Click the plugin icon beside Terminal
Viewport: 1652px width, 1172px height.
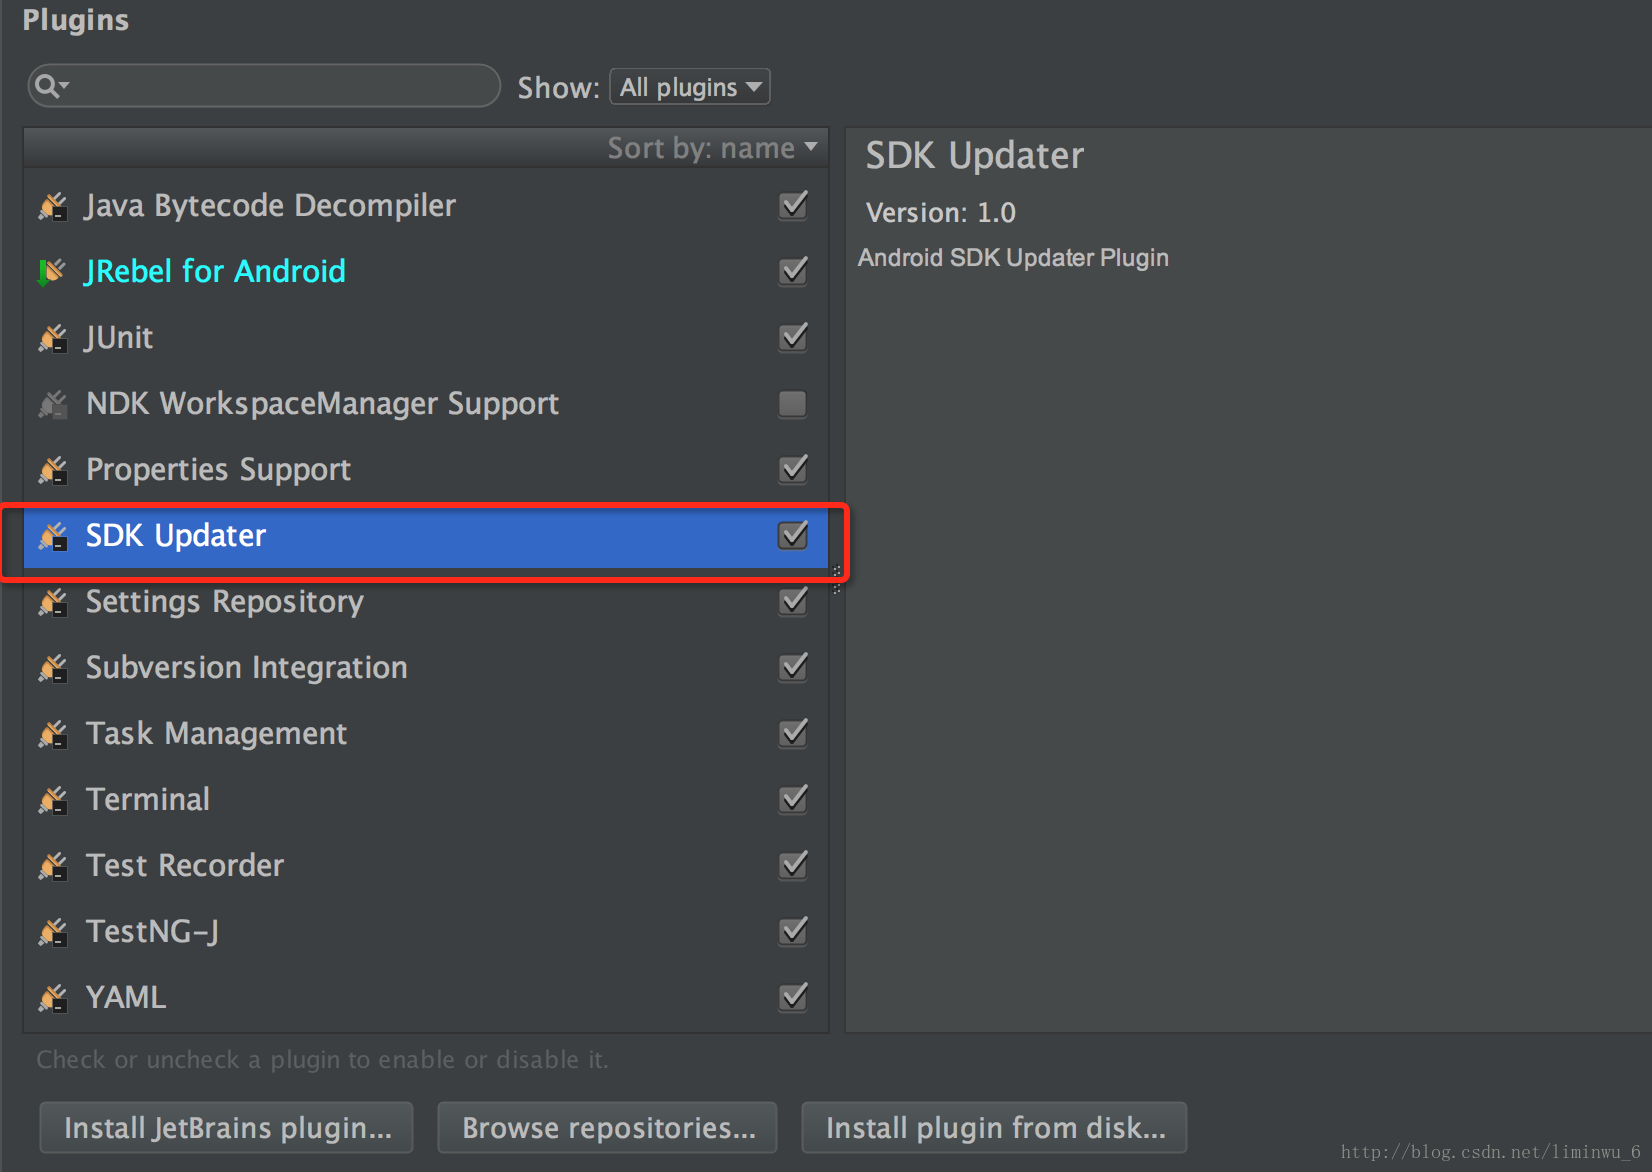[53, 800]
